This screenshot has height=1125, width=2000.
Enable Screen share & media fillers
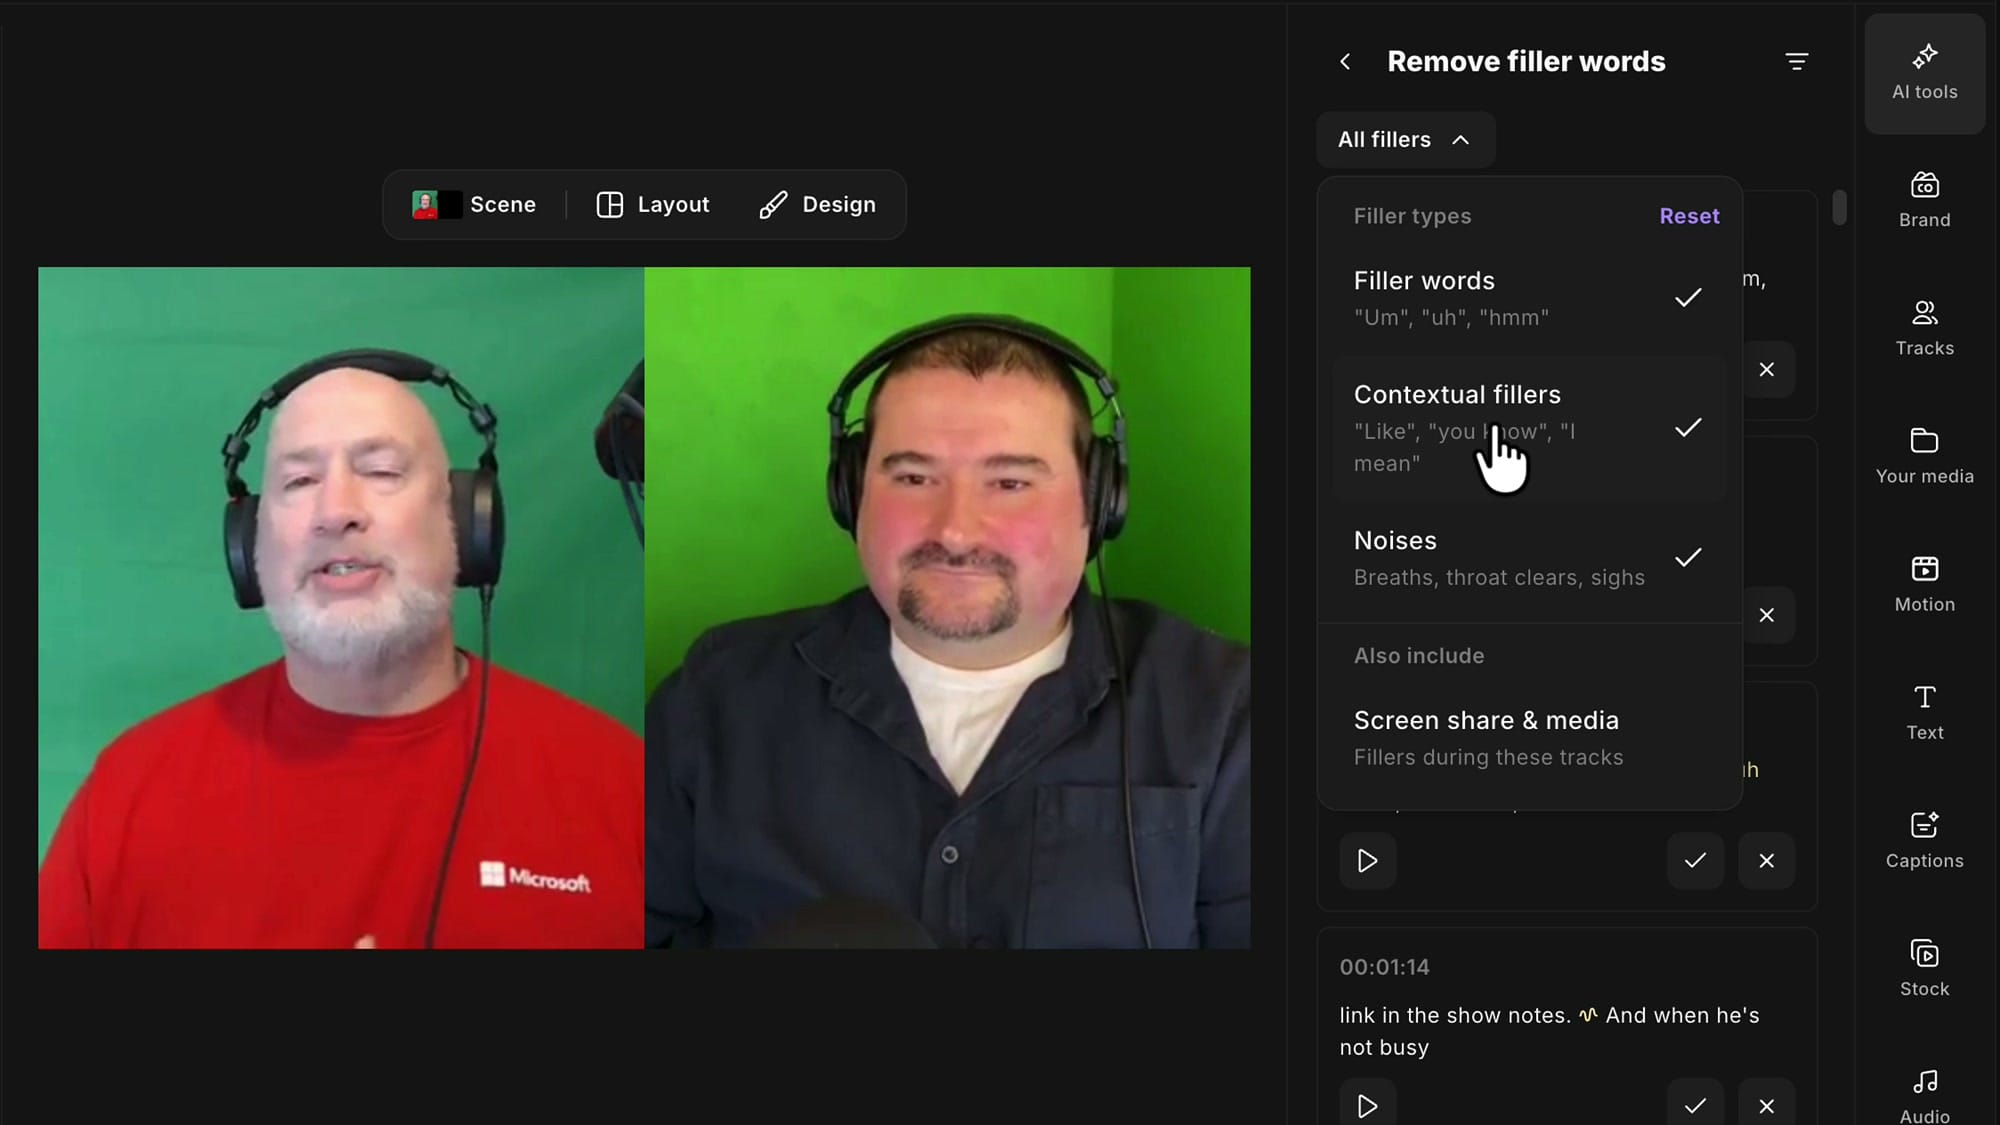click(x=1529, y=738)
